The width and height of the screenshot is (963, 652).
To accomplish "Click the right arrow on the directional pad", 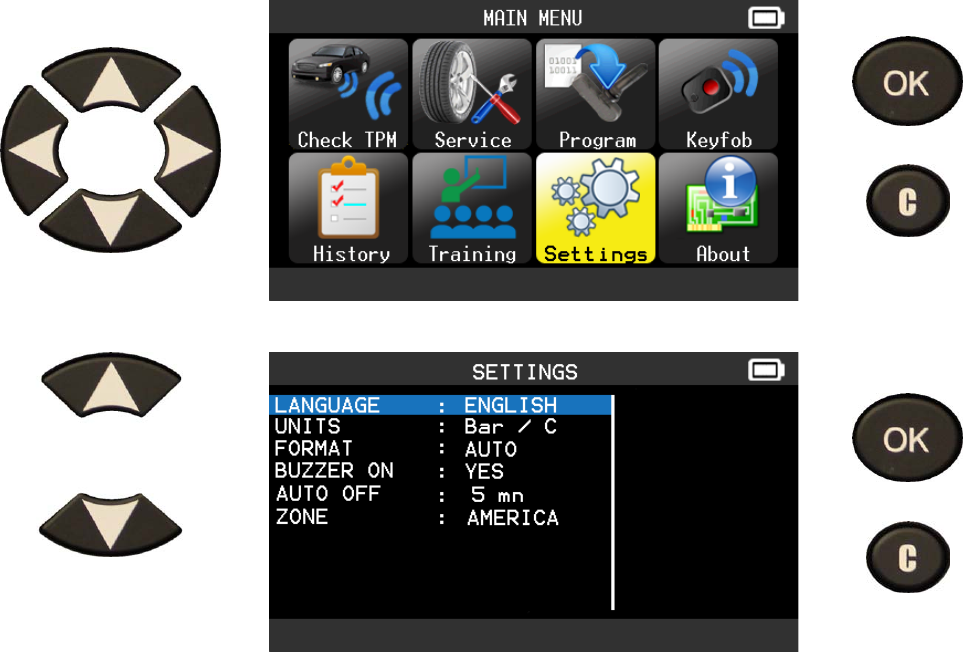I will point(188,150).
